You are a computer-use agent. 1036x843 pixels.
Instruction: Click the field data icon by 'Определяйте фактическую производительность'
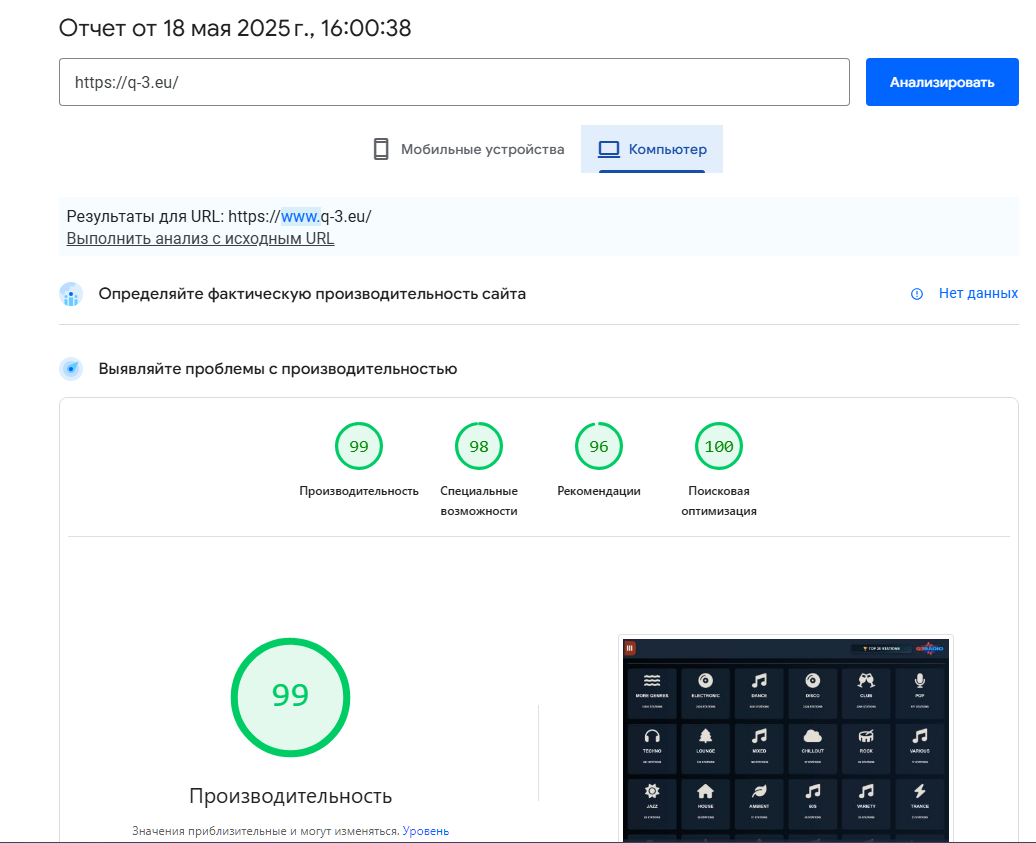[71, 294]
